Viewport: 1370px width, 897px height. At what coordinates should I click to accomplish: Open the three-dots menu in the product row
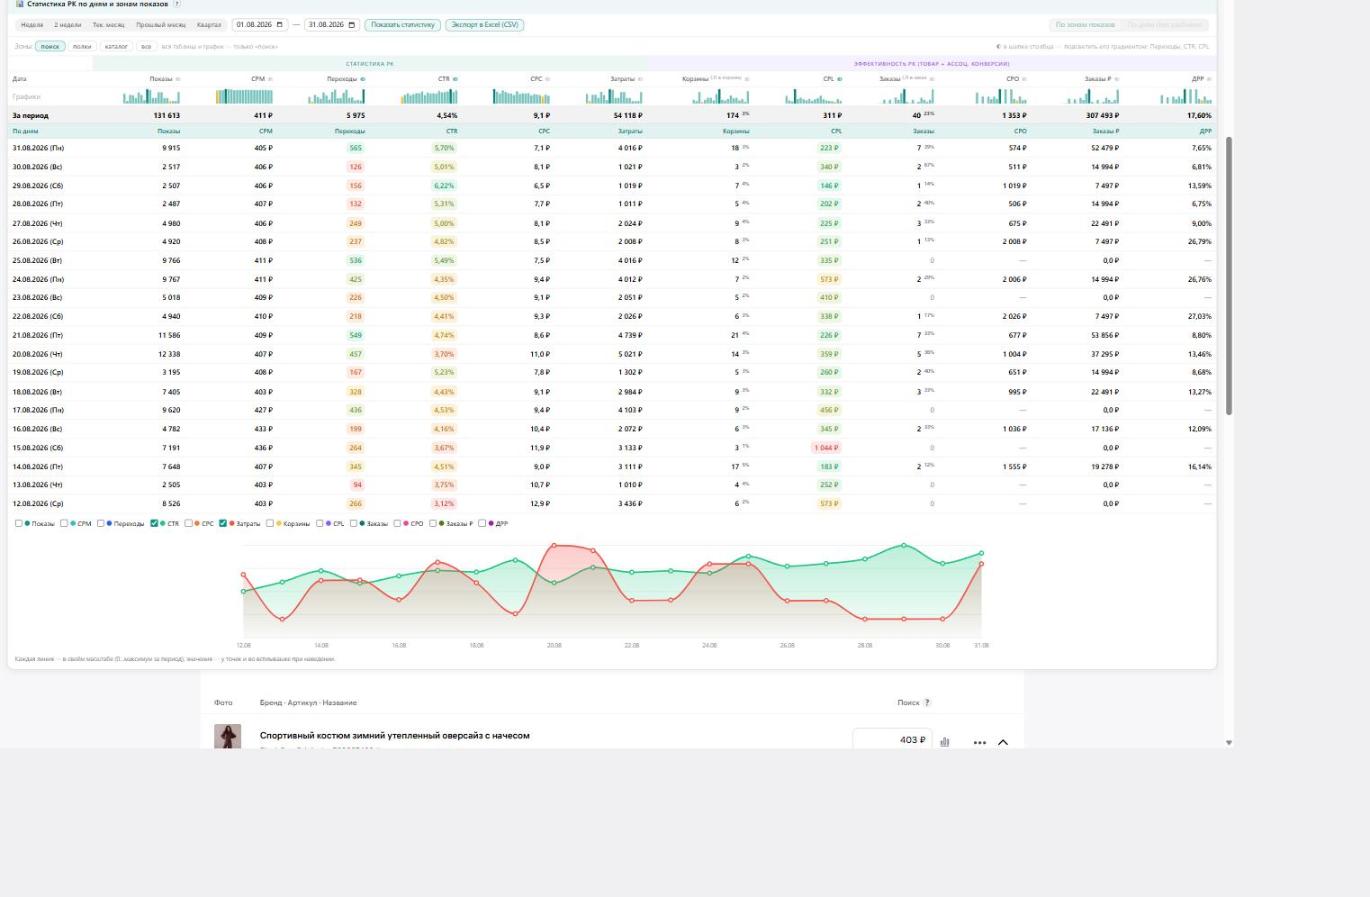[979, 742]
